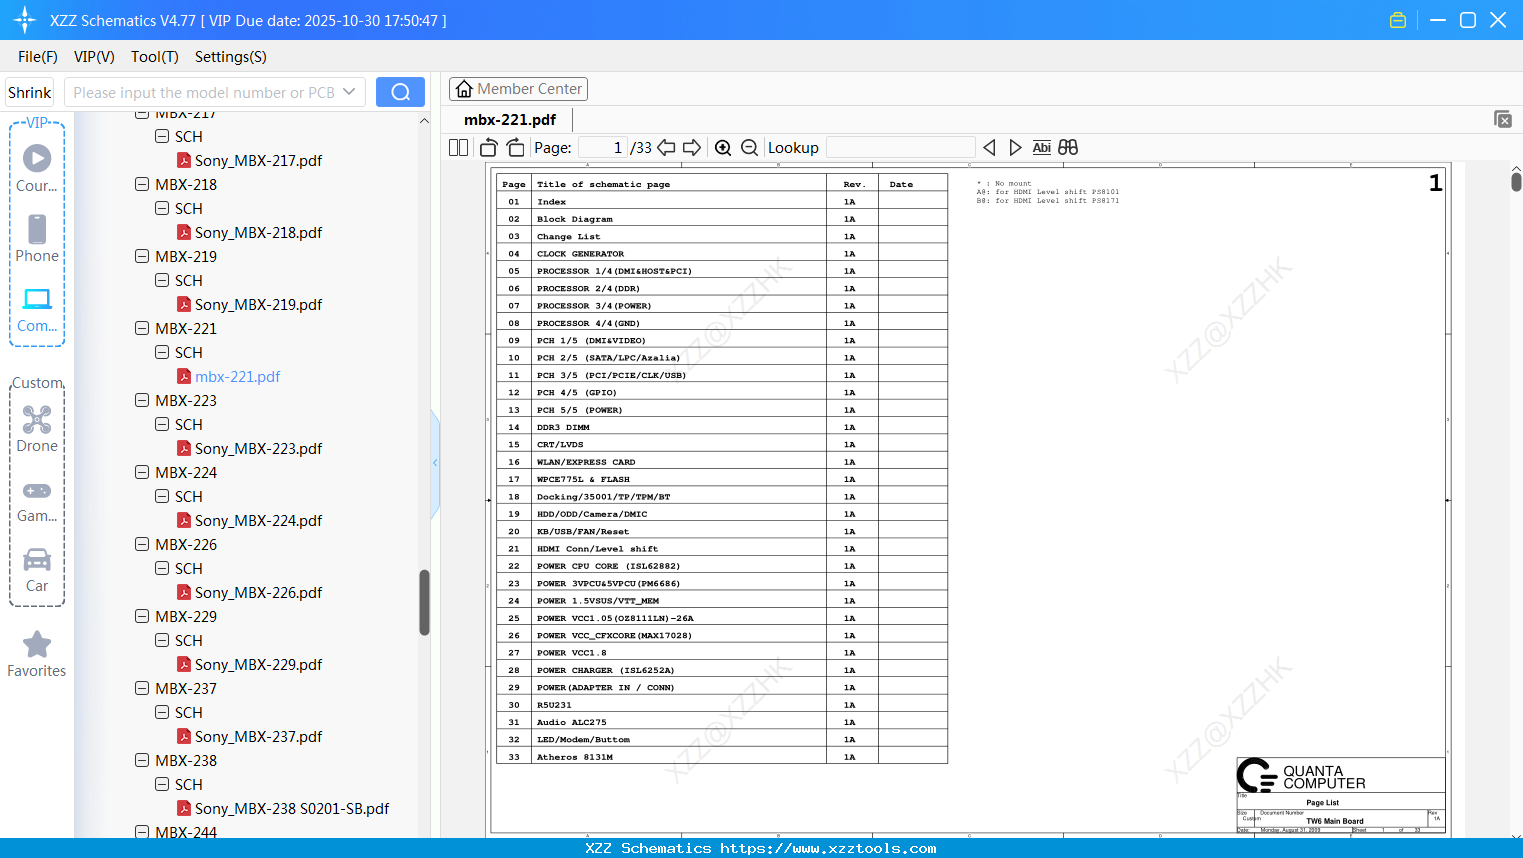Open Sony_MBX-226.pdf from the tree
Viewport: 1523px width, 858px height.
[258, 592]
